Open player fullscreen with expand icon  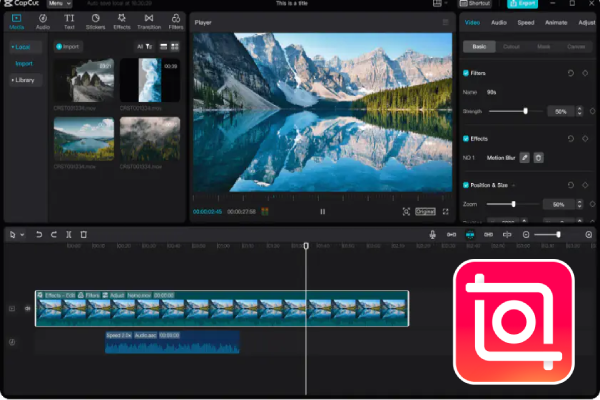click(x=446, y=212)
